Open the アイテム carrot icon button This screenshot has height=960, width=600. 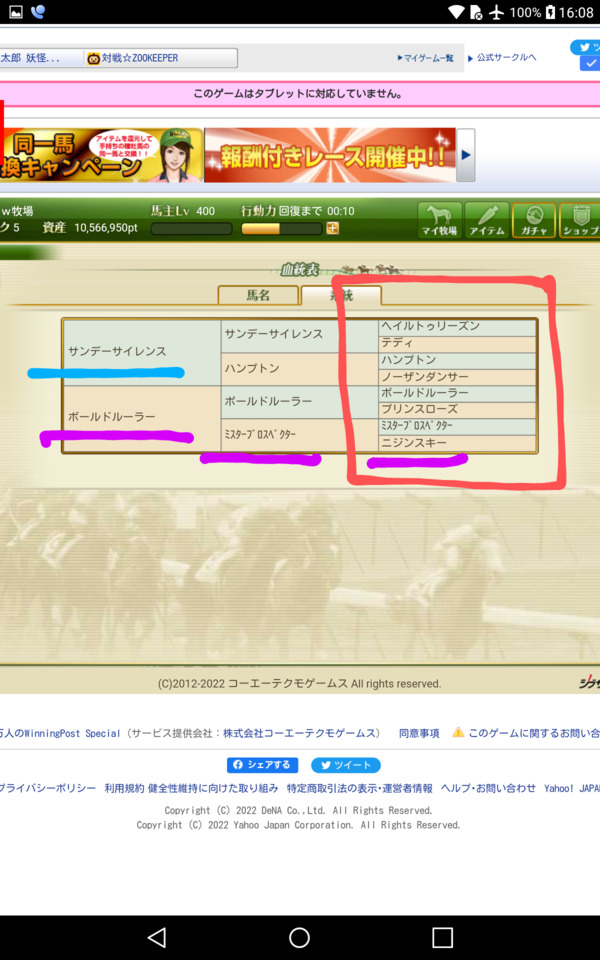pyautogui.click(x=487, y=220)
